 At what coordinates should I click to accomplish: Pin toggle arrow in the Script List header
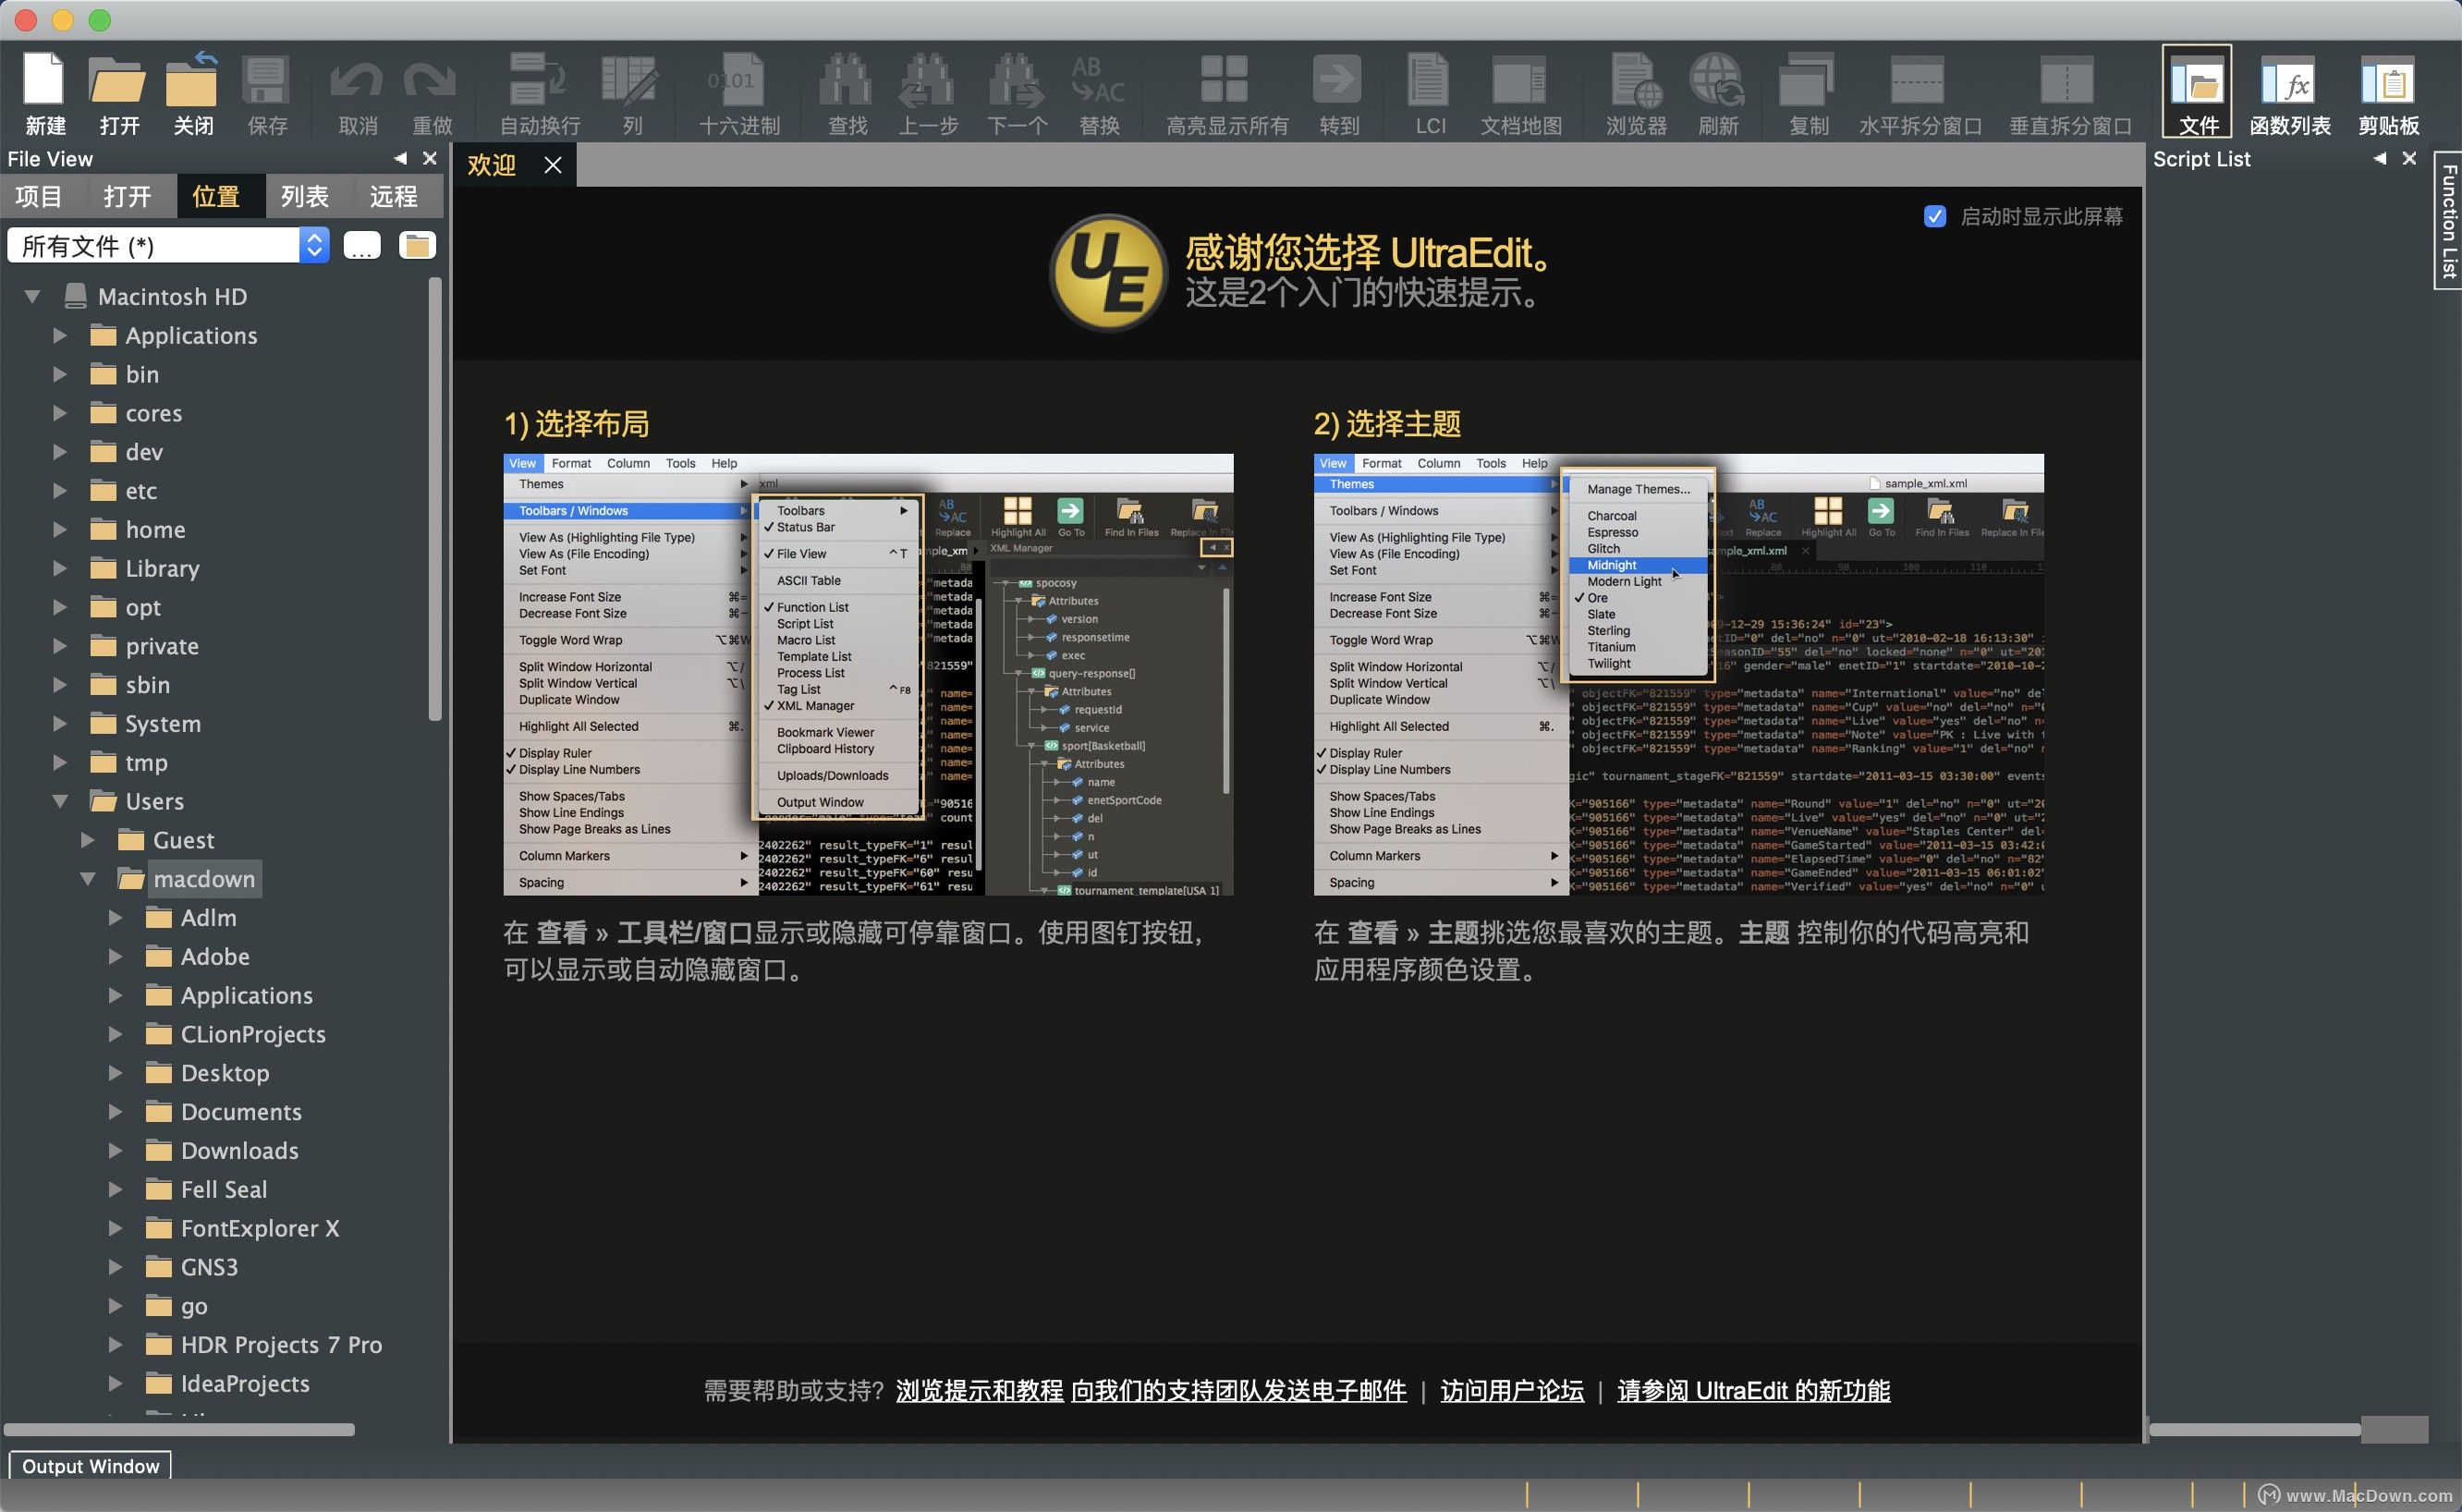[2379, 158]
